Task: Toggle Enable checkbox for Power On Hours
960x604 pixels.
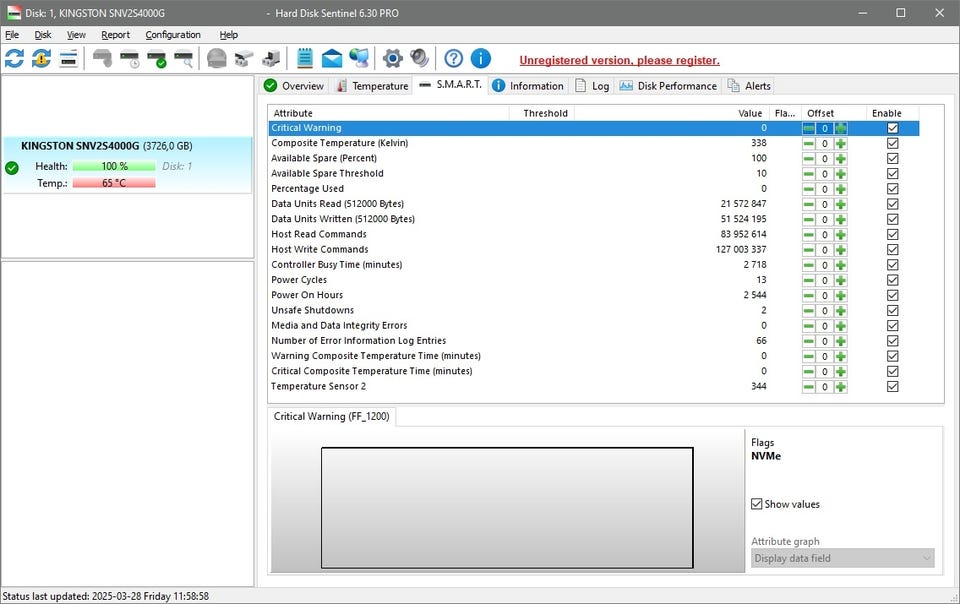Action: [x=893, y=296]
